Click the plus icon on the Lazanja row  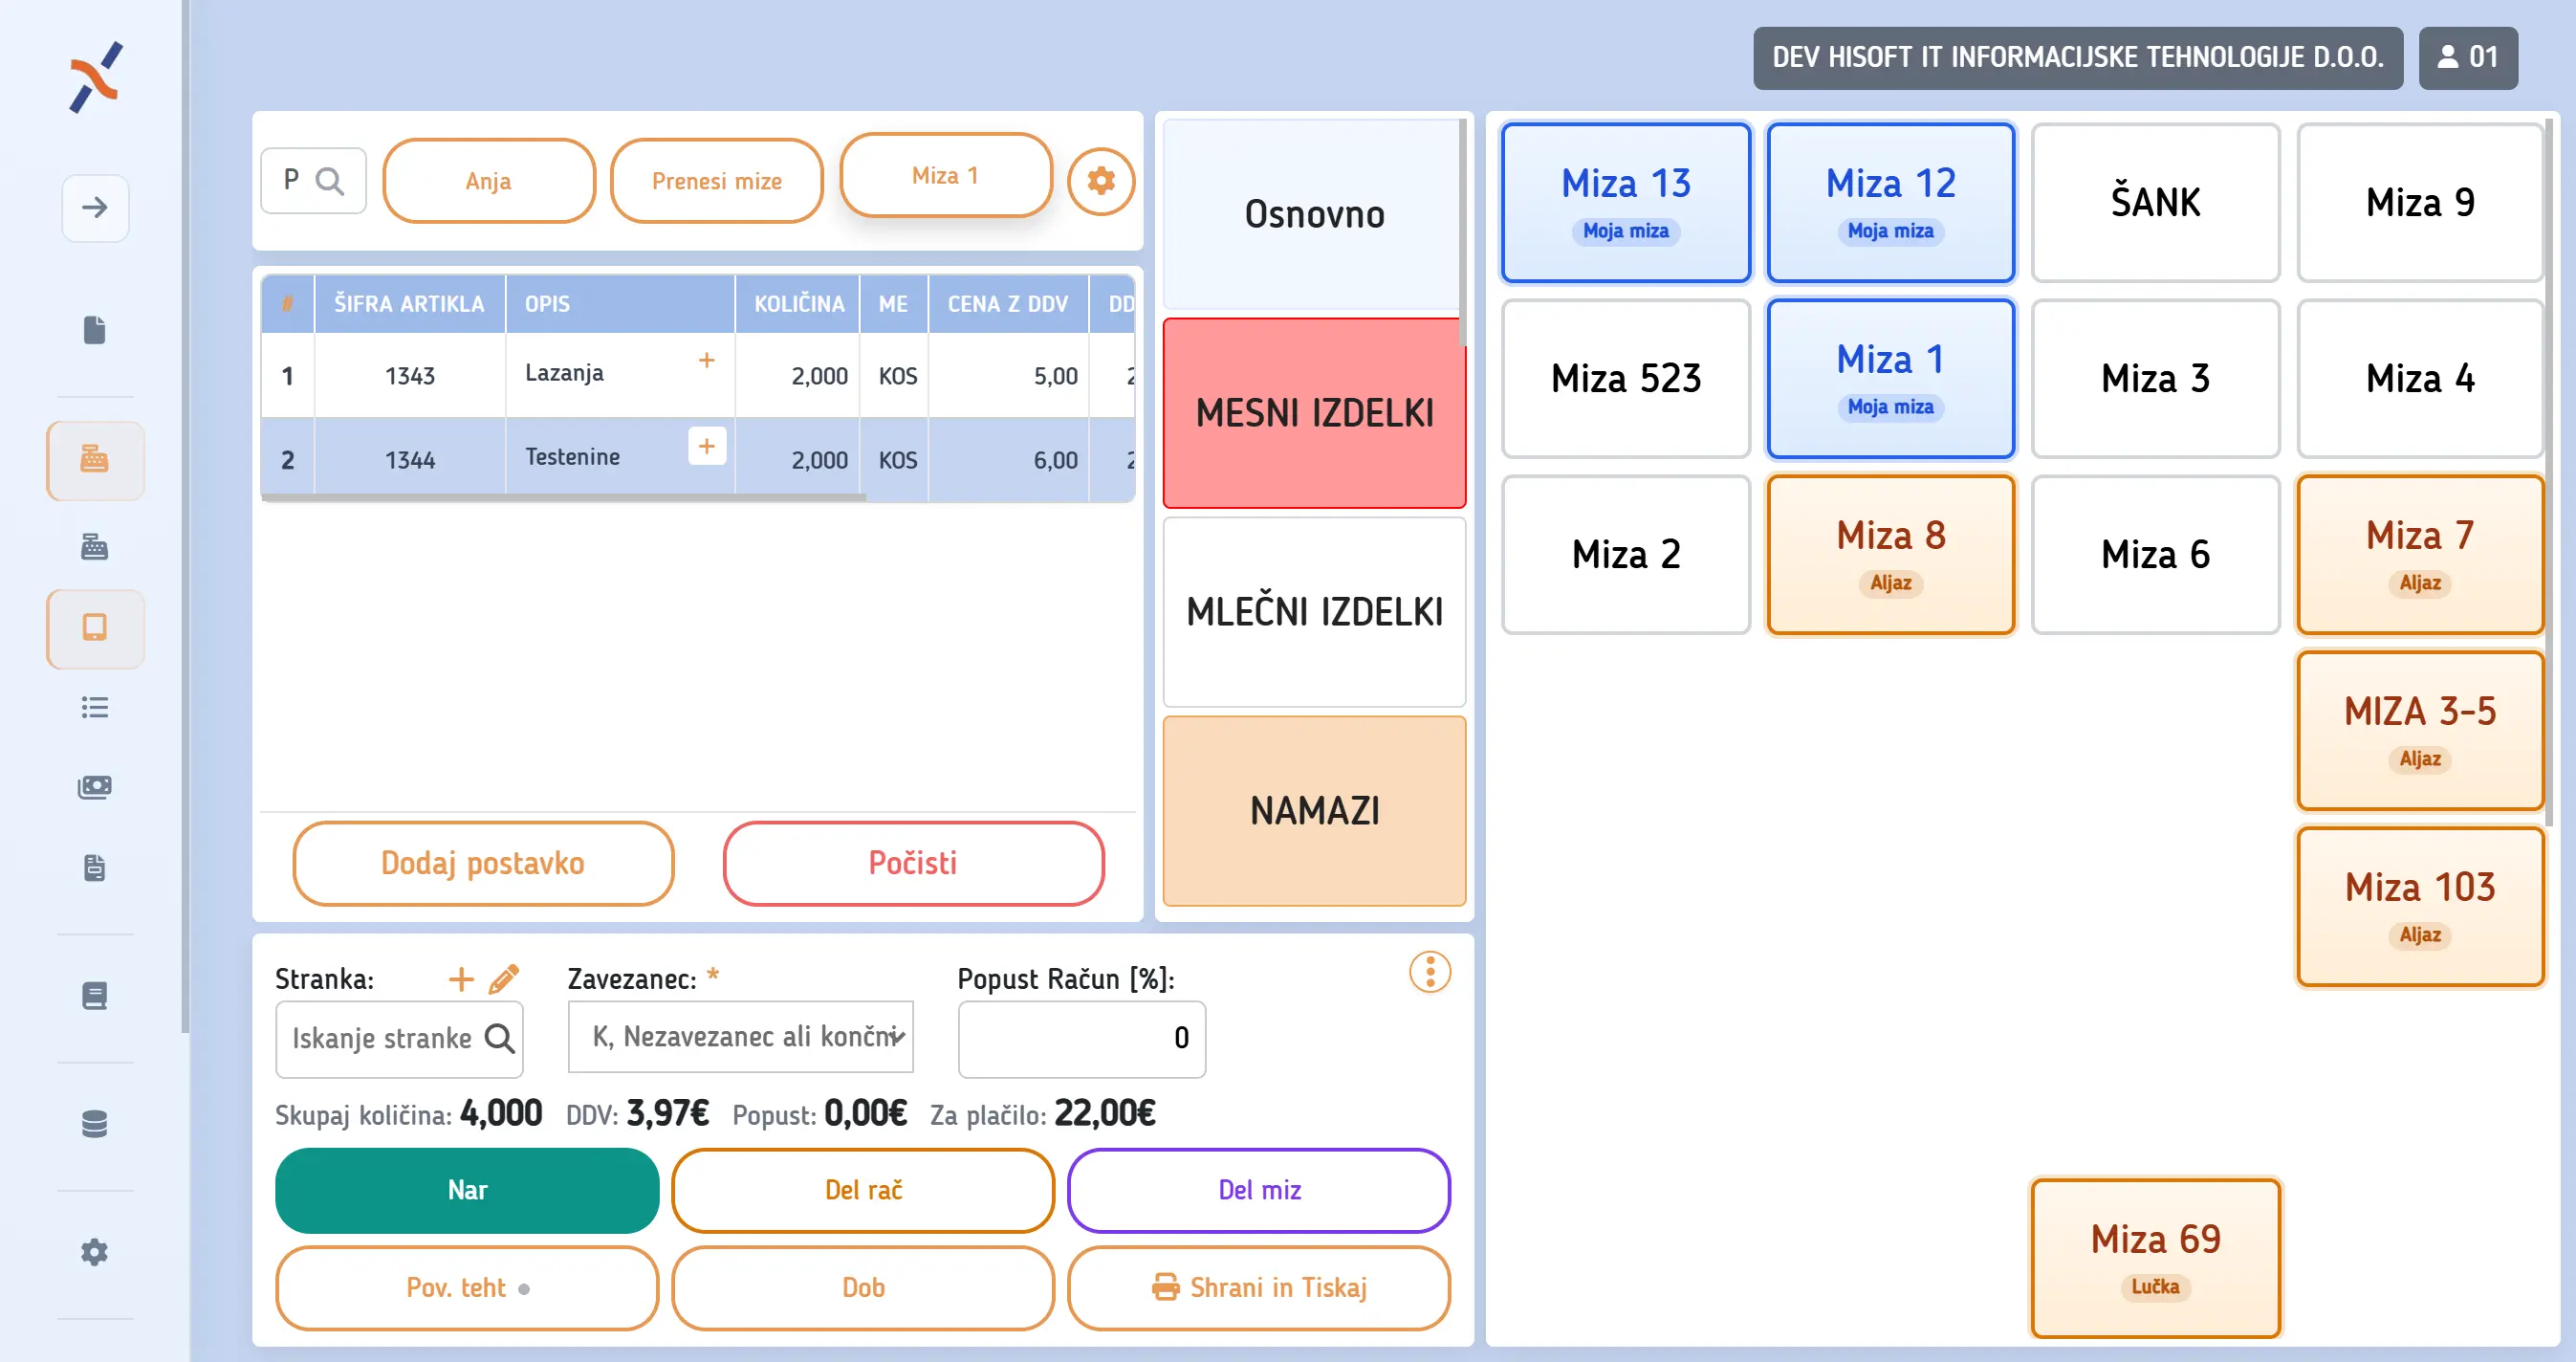(x=706, y=360)
